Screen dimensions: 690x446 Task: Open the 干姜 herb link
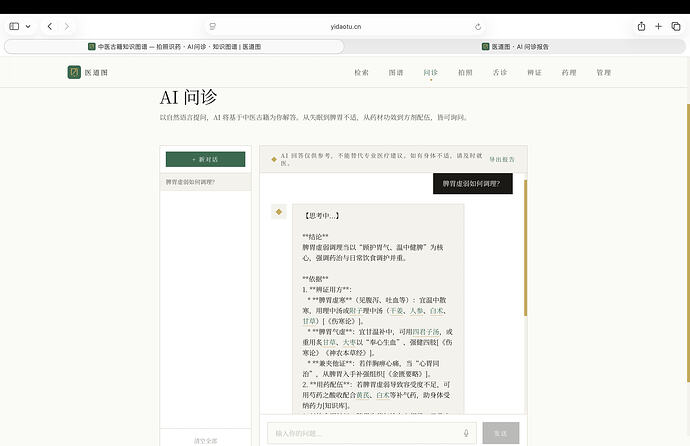396,311
